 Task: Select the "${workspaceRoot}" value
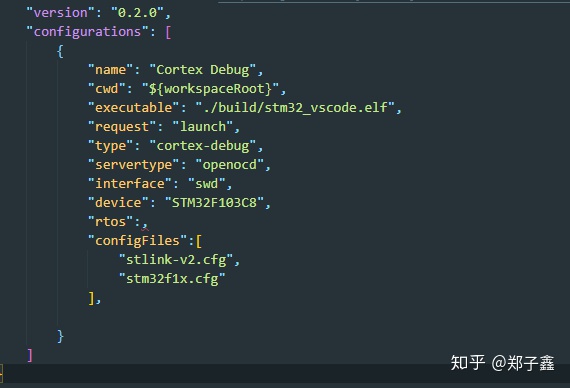[x=210, y=88]
